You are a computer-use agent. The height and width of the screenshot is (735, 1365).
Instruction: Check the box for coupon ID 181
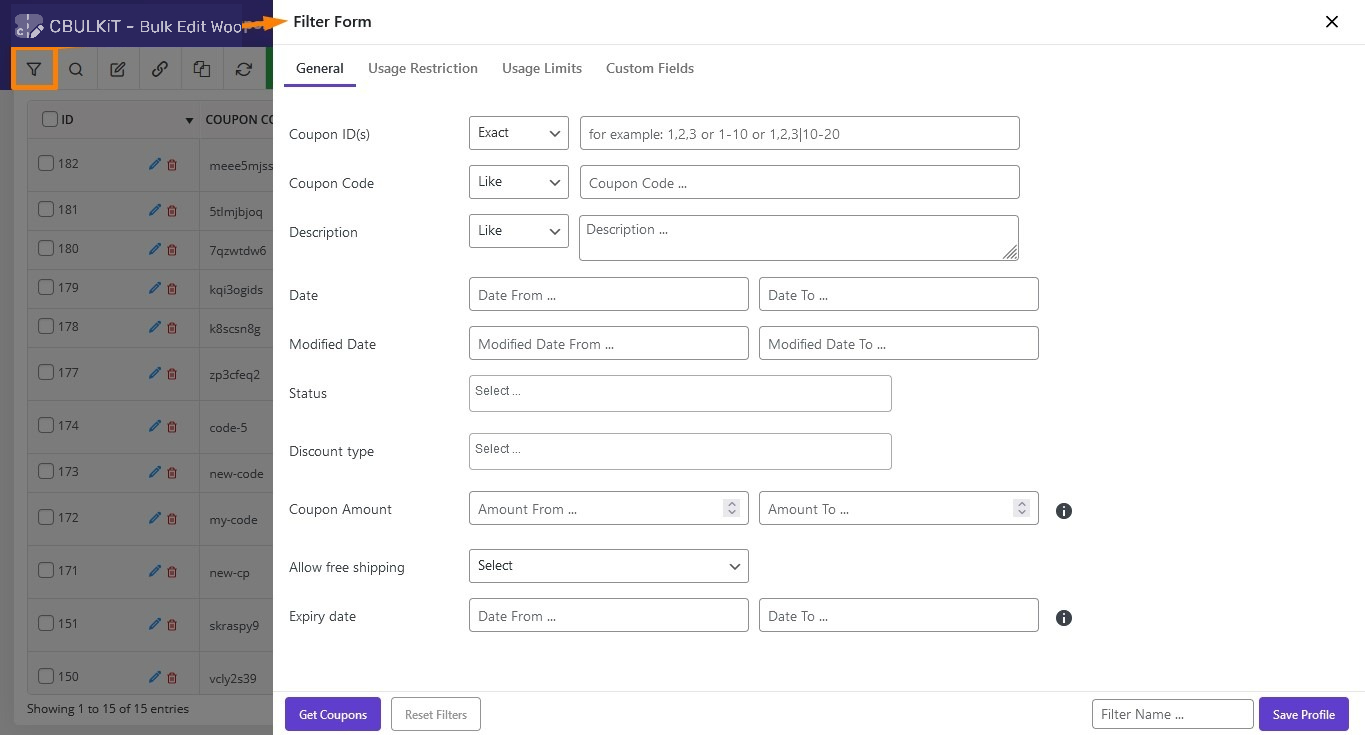tap(46, 210)
